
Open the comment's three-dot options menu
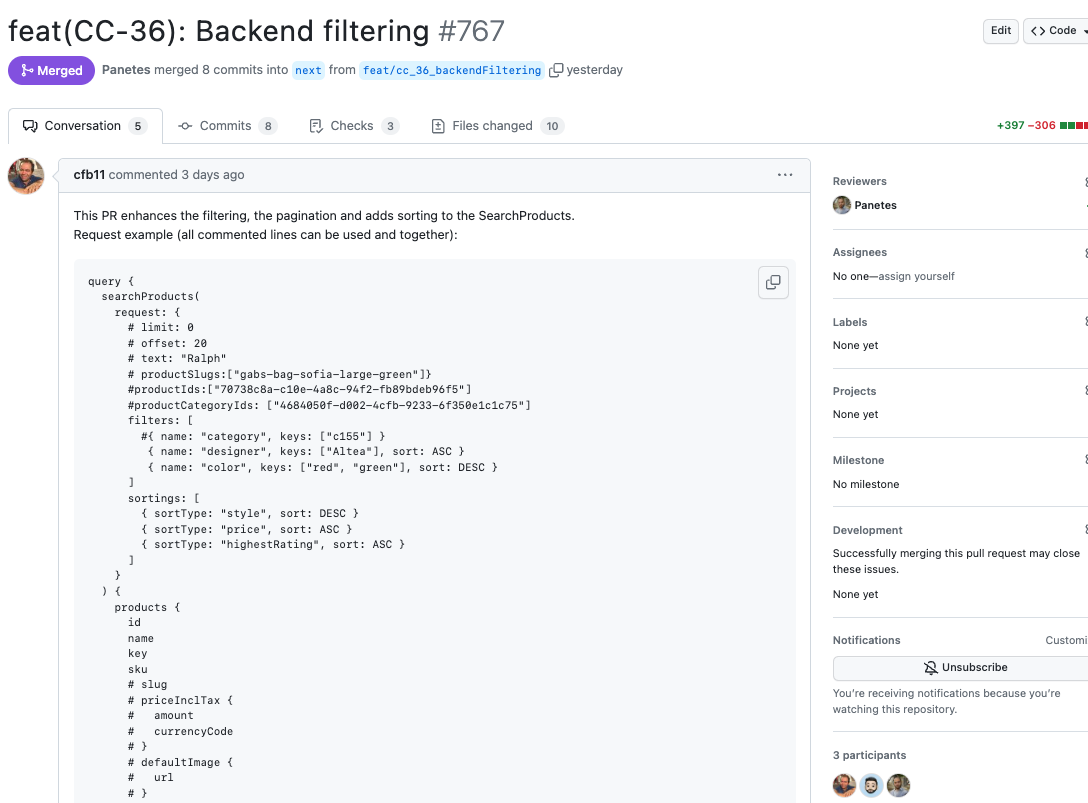point(785,175)
